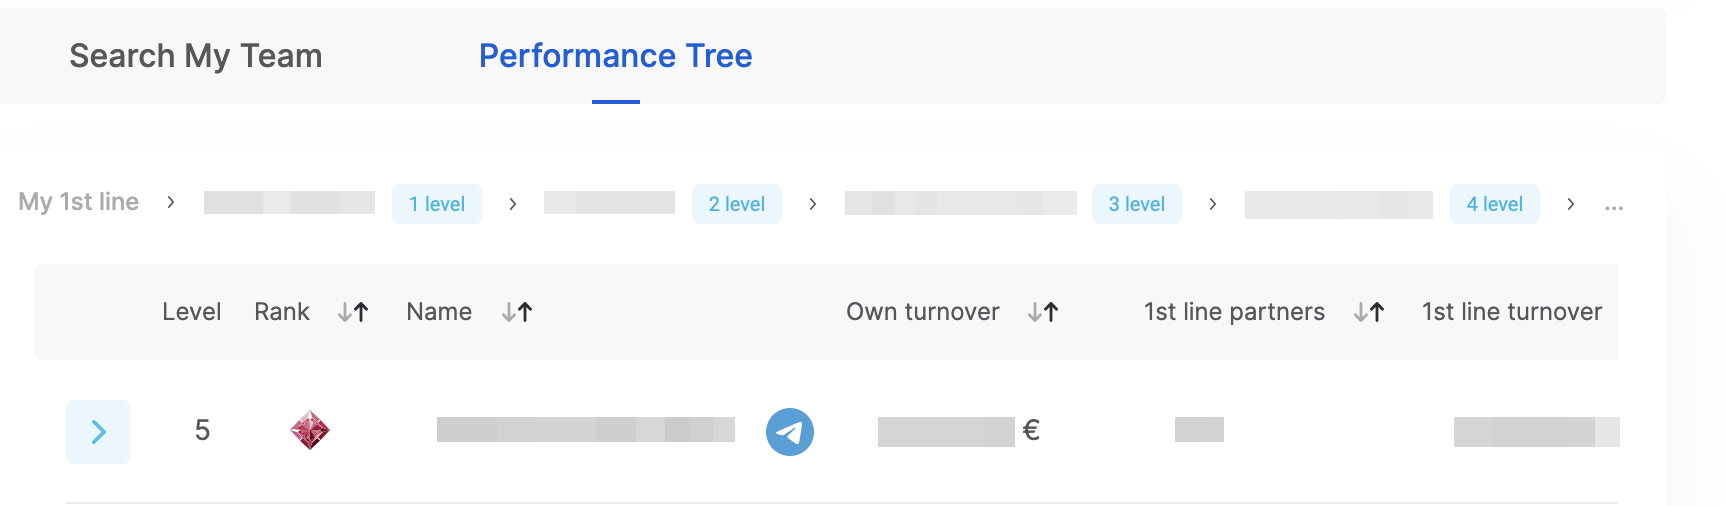Expand the level 5 partner row

point(98,432)
